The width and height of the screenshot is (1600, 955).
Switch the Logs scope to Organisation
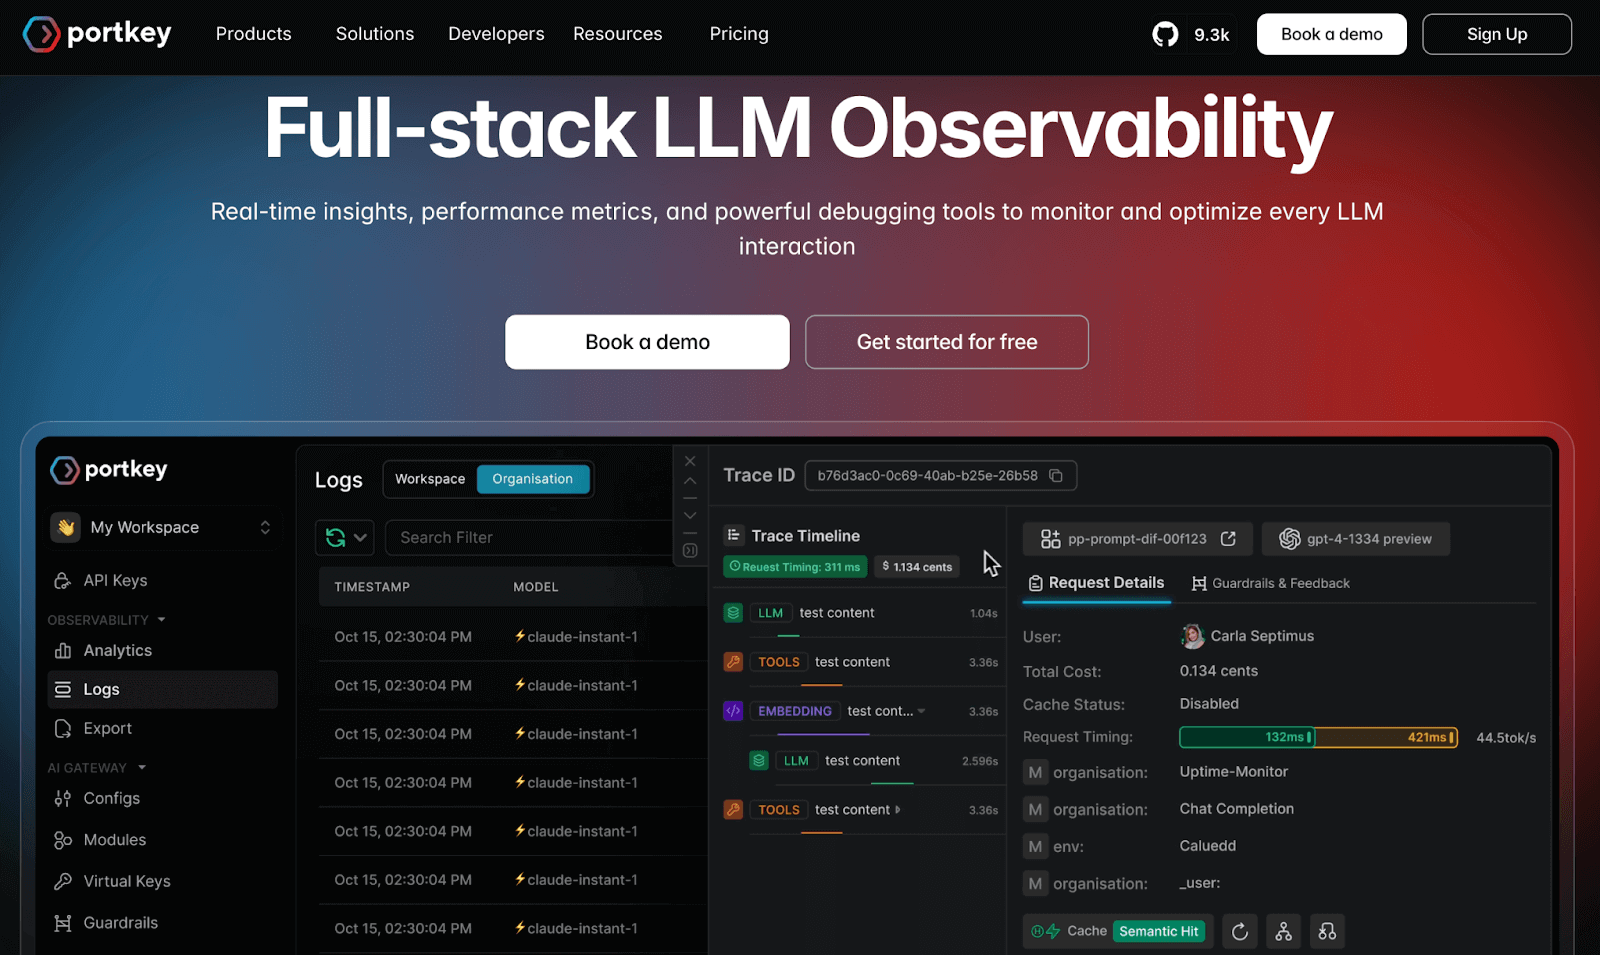(533, 479)
